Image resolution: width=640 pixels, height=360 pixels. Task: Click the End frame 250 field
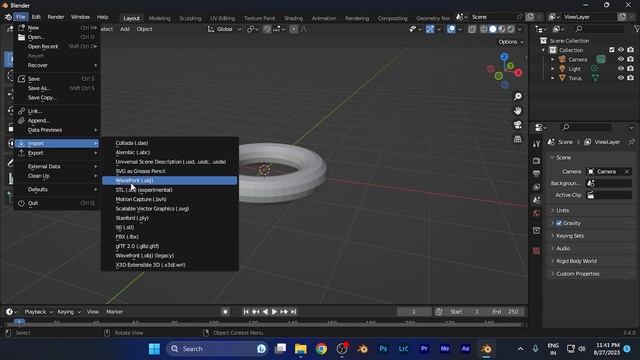pos(505,312)
